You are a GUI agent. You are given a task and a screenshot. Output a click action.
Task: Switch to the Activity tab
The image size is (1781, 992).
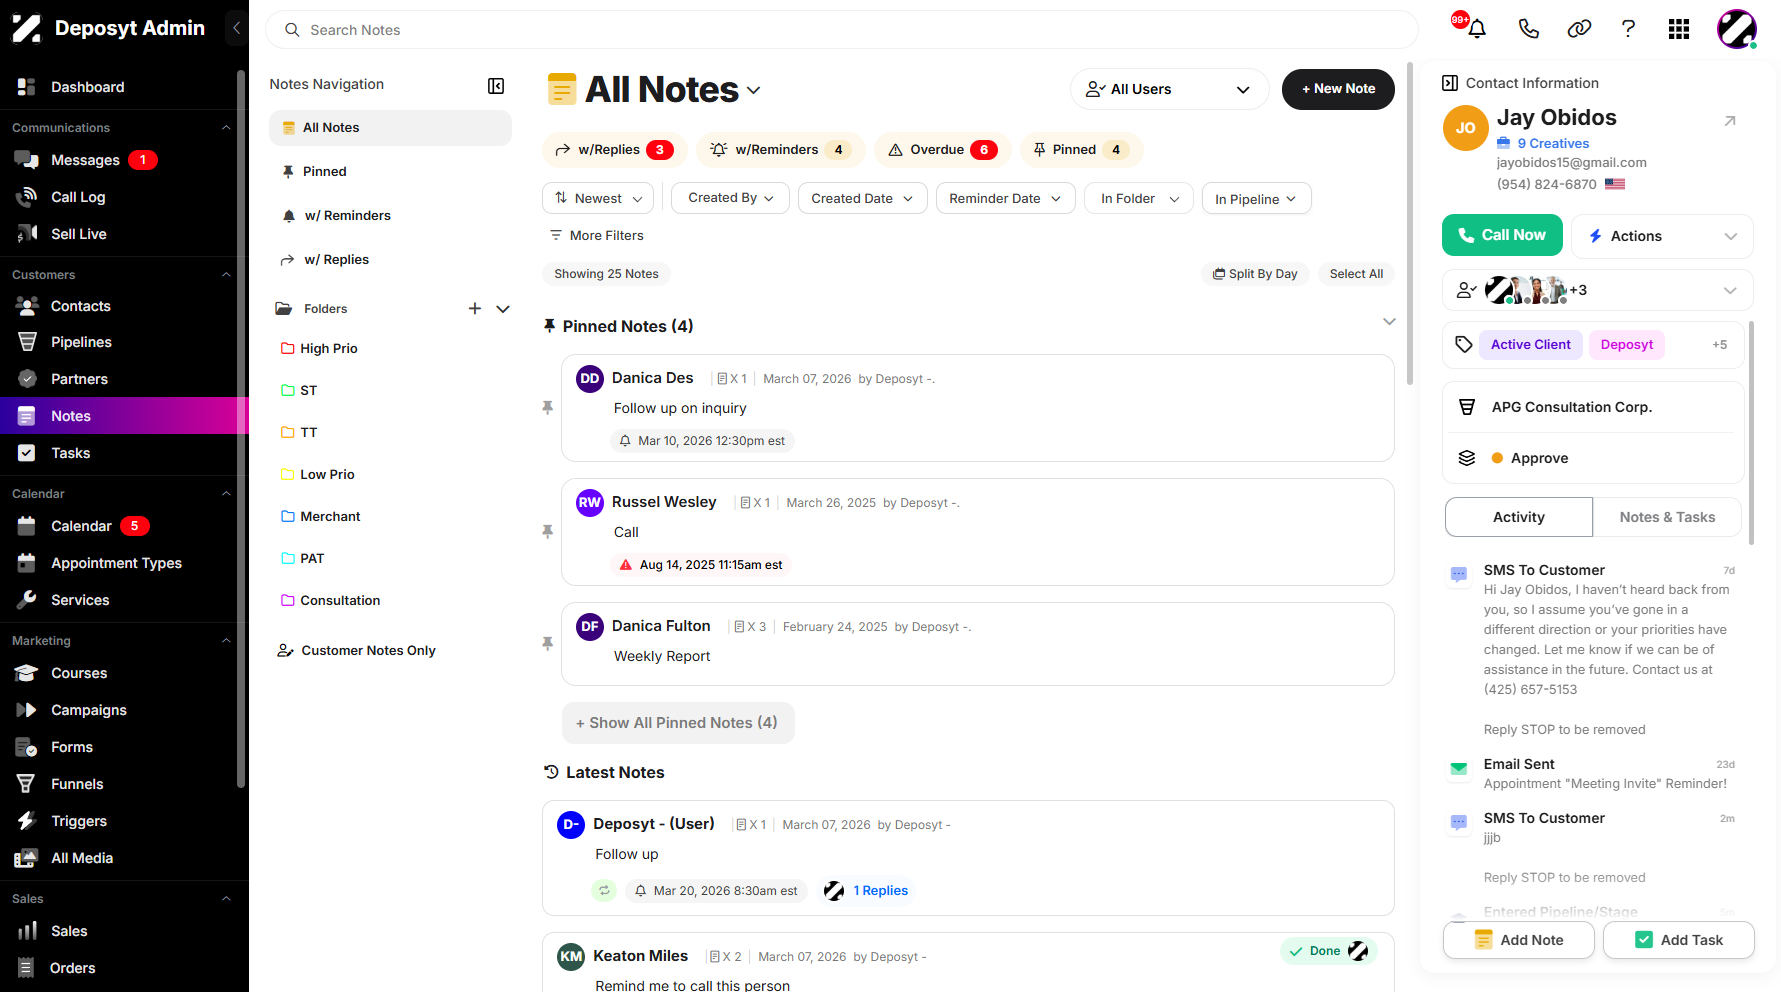(1518, 517)
